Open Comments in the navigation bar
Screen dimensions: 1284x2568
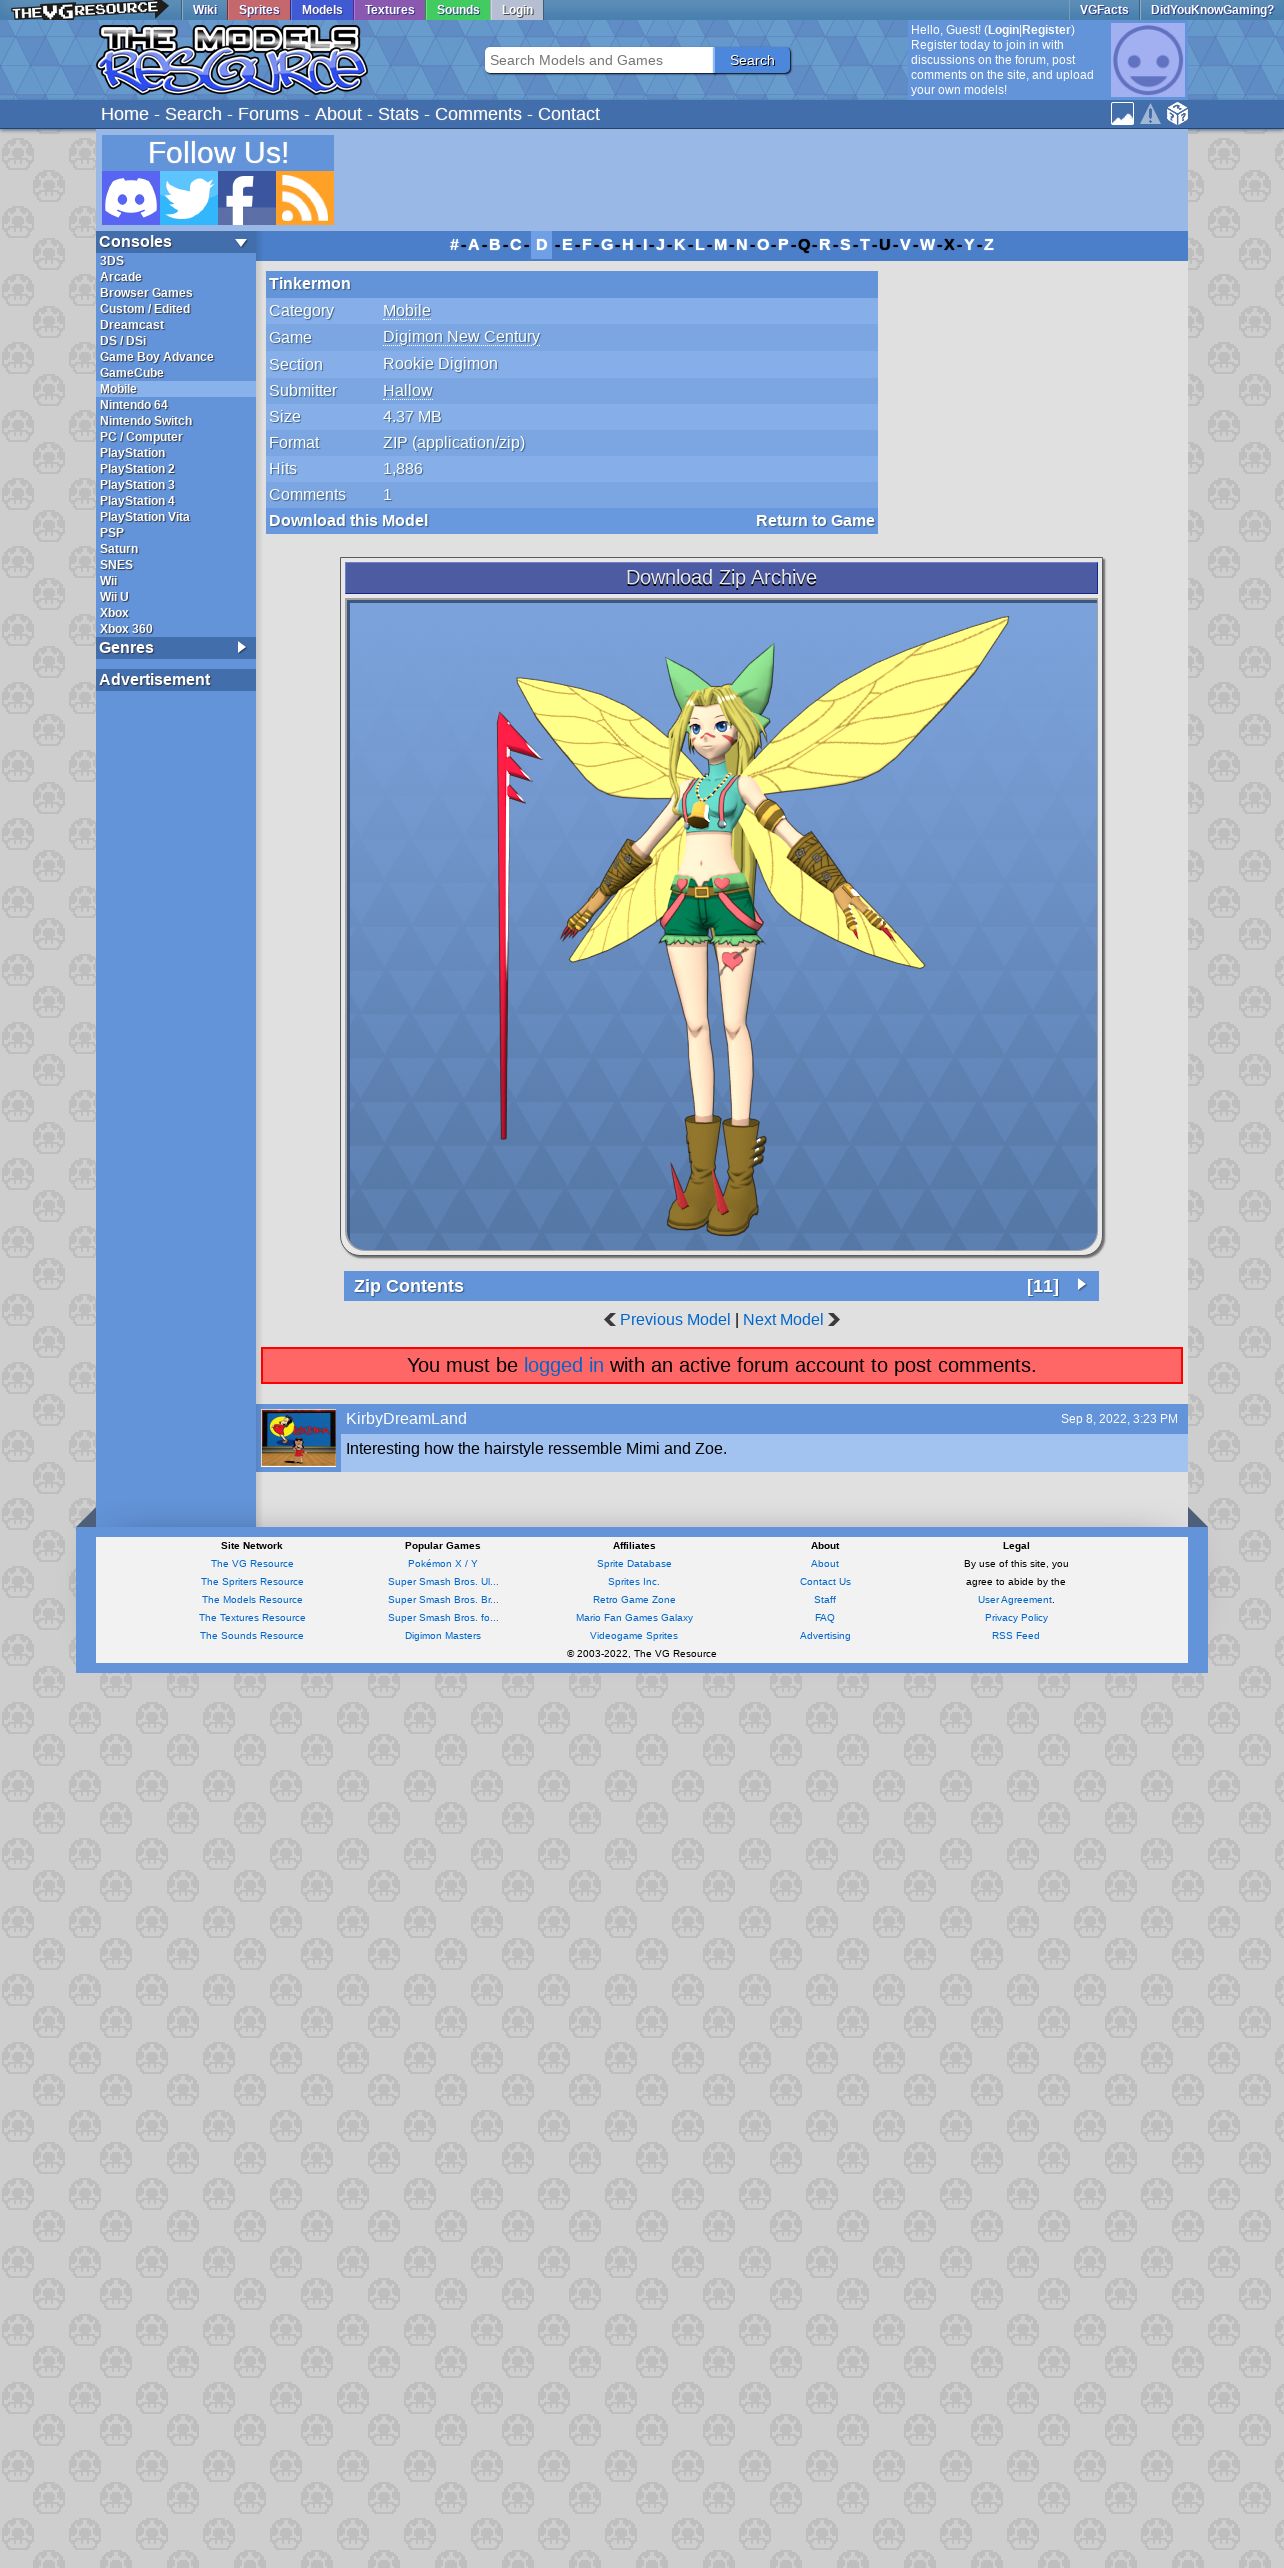(478, 114)
